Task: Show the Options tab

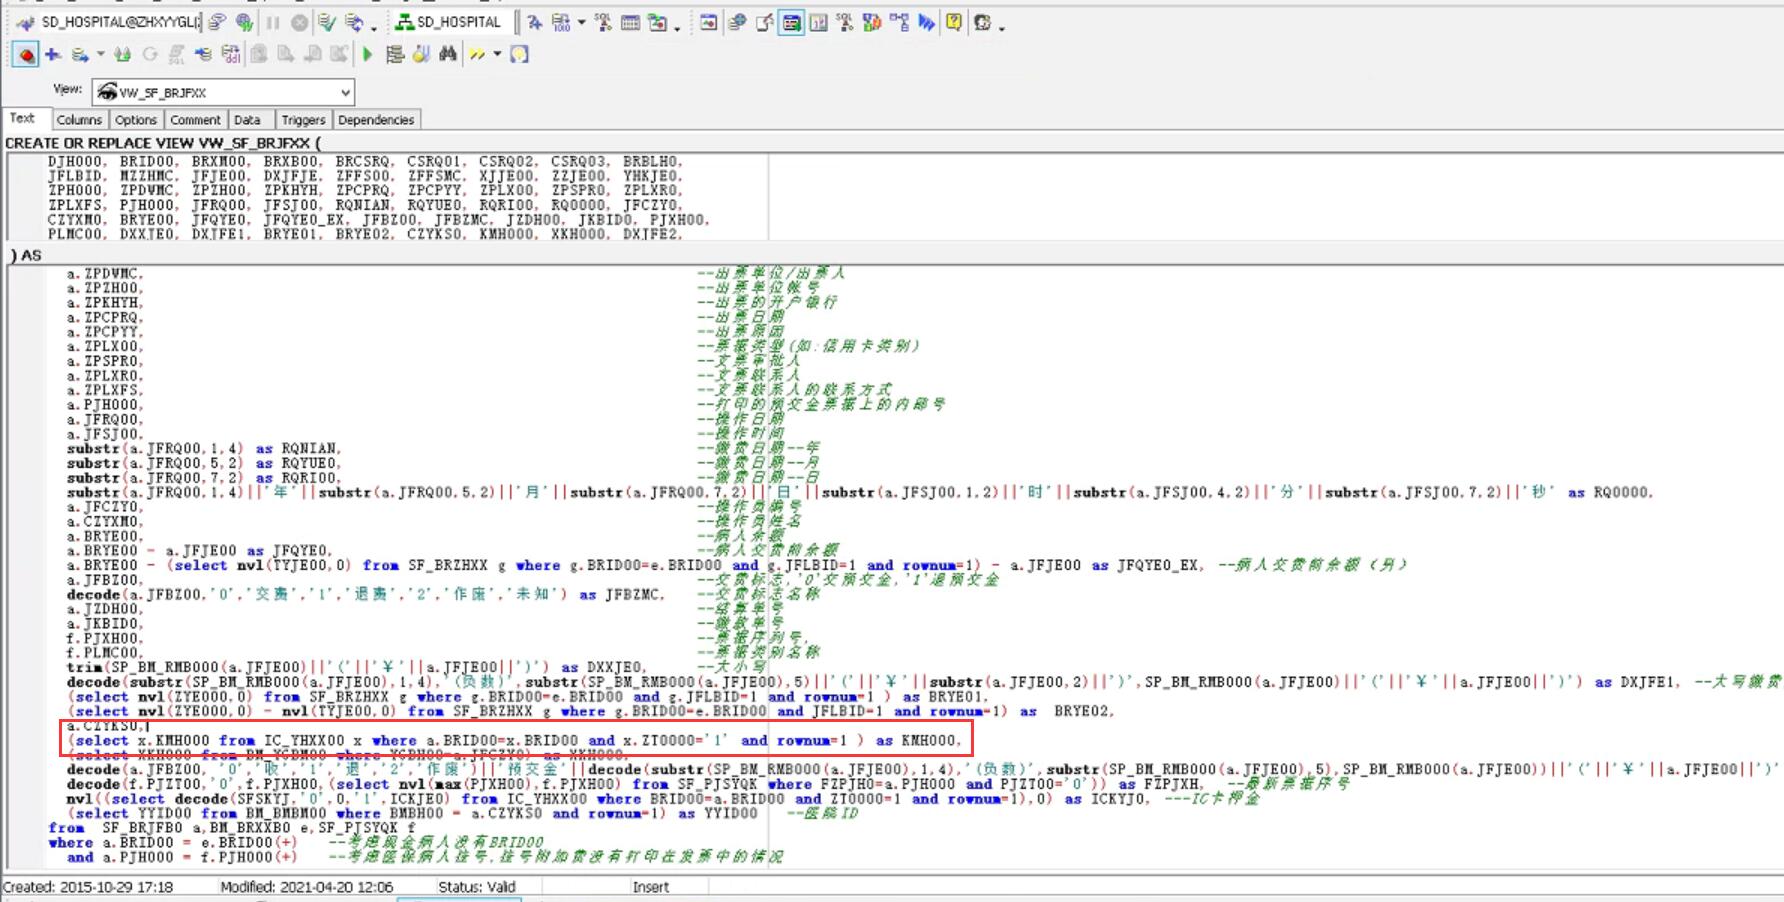Action: pyautogui.click(x=136, y=120)
